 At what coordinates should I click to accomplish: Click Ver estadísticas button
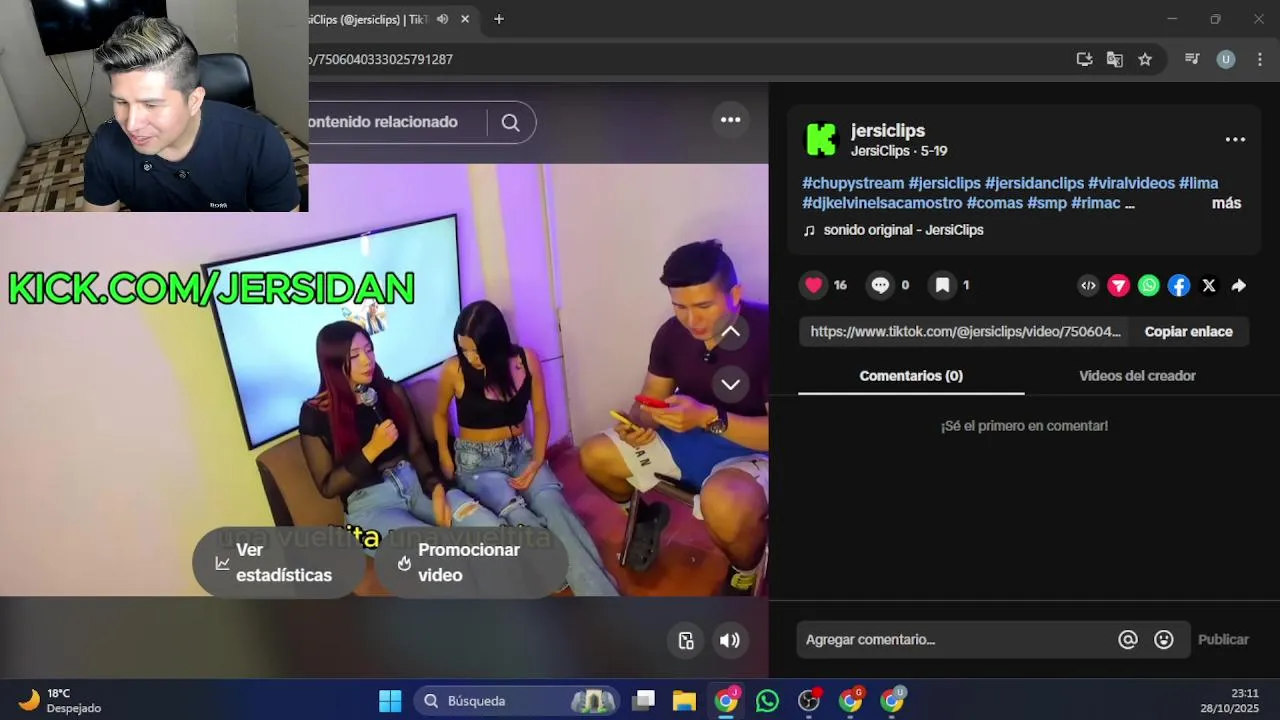tap(277, 563)
